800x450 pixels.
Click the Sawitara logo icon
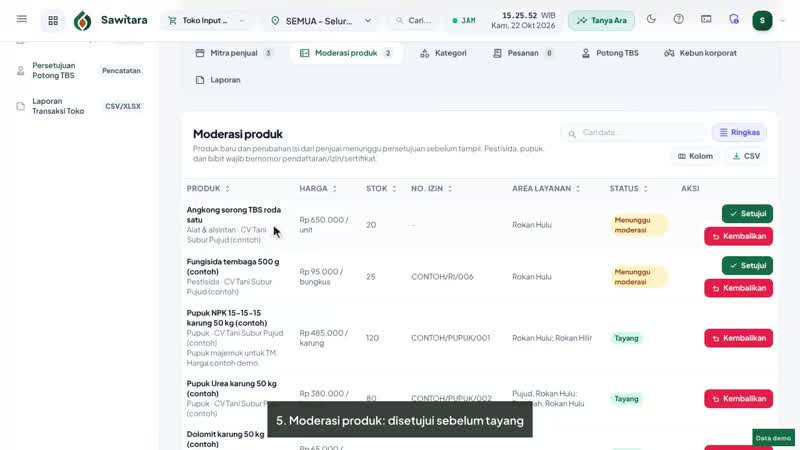[83, 21]
